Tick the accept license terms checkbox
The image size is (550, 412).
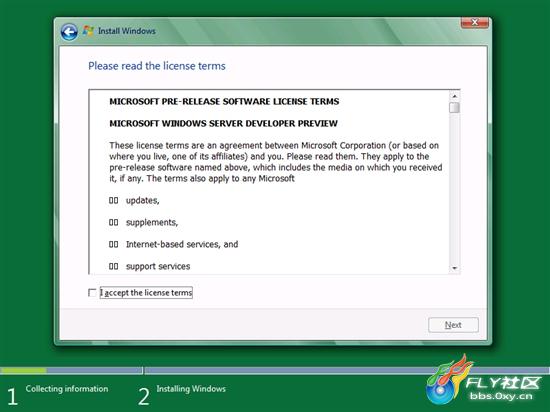coord(92,292)
